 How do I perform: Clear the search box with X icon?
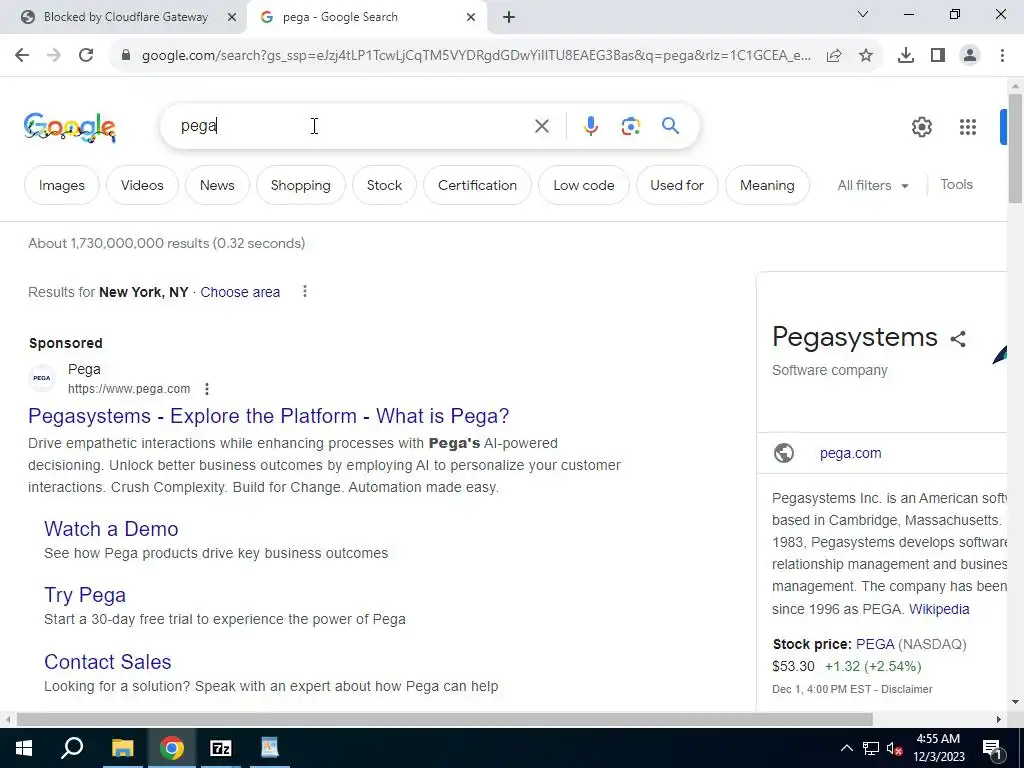pos(542,126)
